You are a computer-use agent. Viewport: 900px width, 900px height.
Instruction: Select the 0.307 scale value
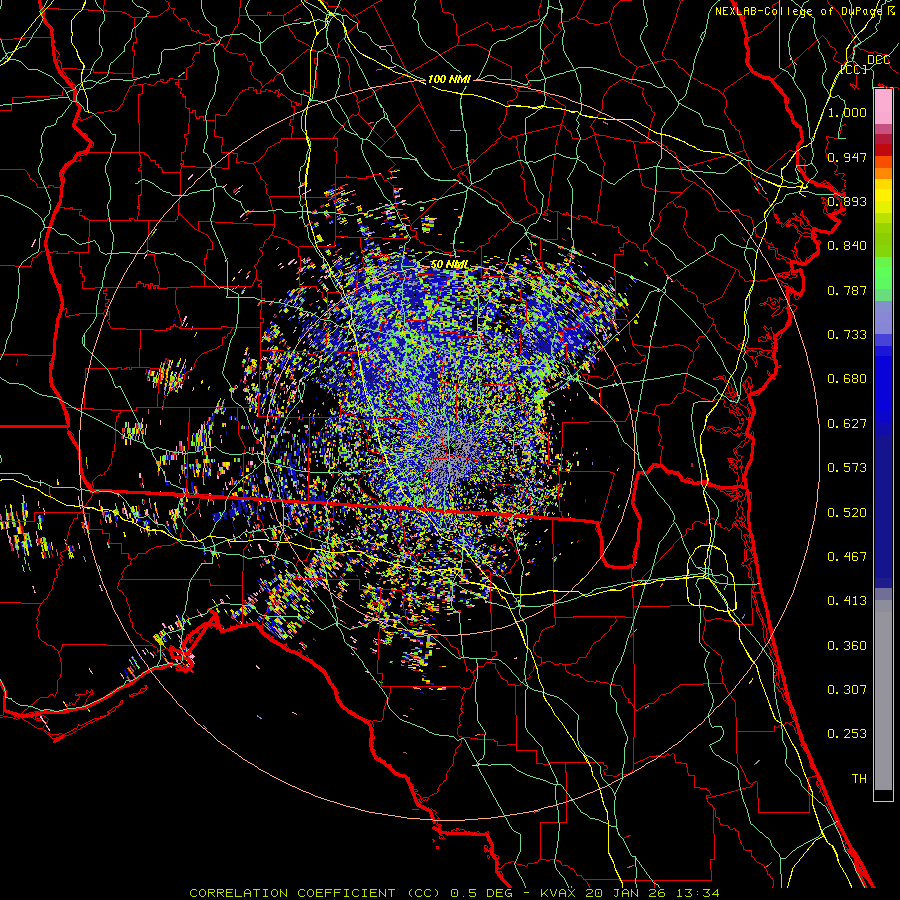click(847, 690)
